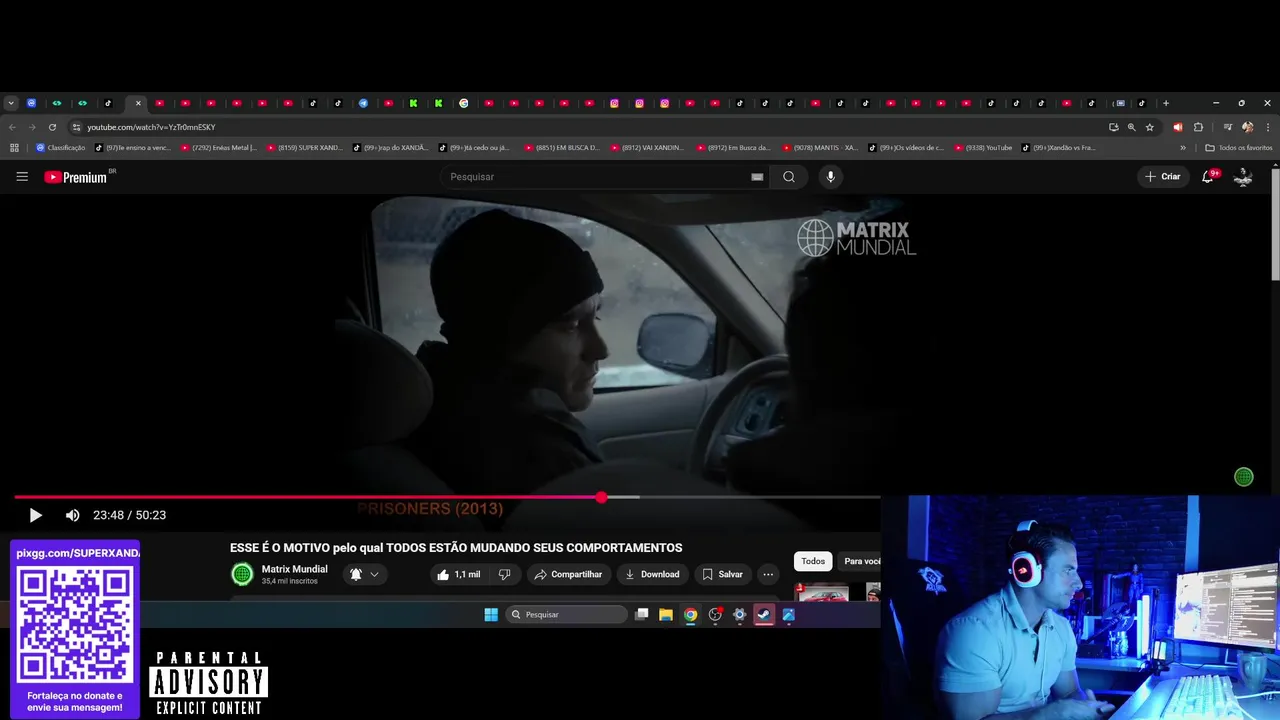Open the Chrome profile avatar
The width and height of the screenshot is (1280, 720).
click(x=1247, y=127)
